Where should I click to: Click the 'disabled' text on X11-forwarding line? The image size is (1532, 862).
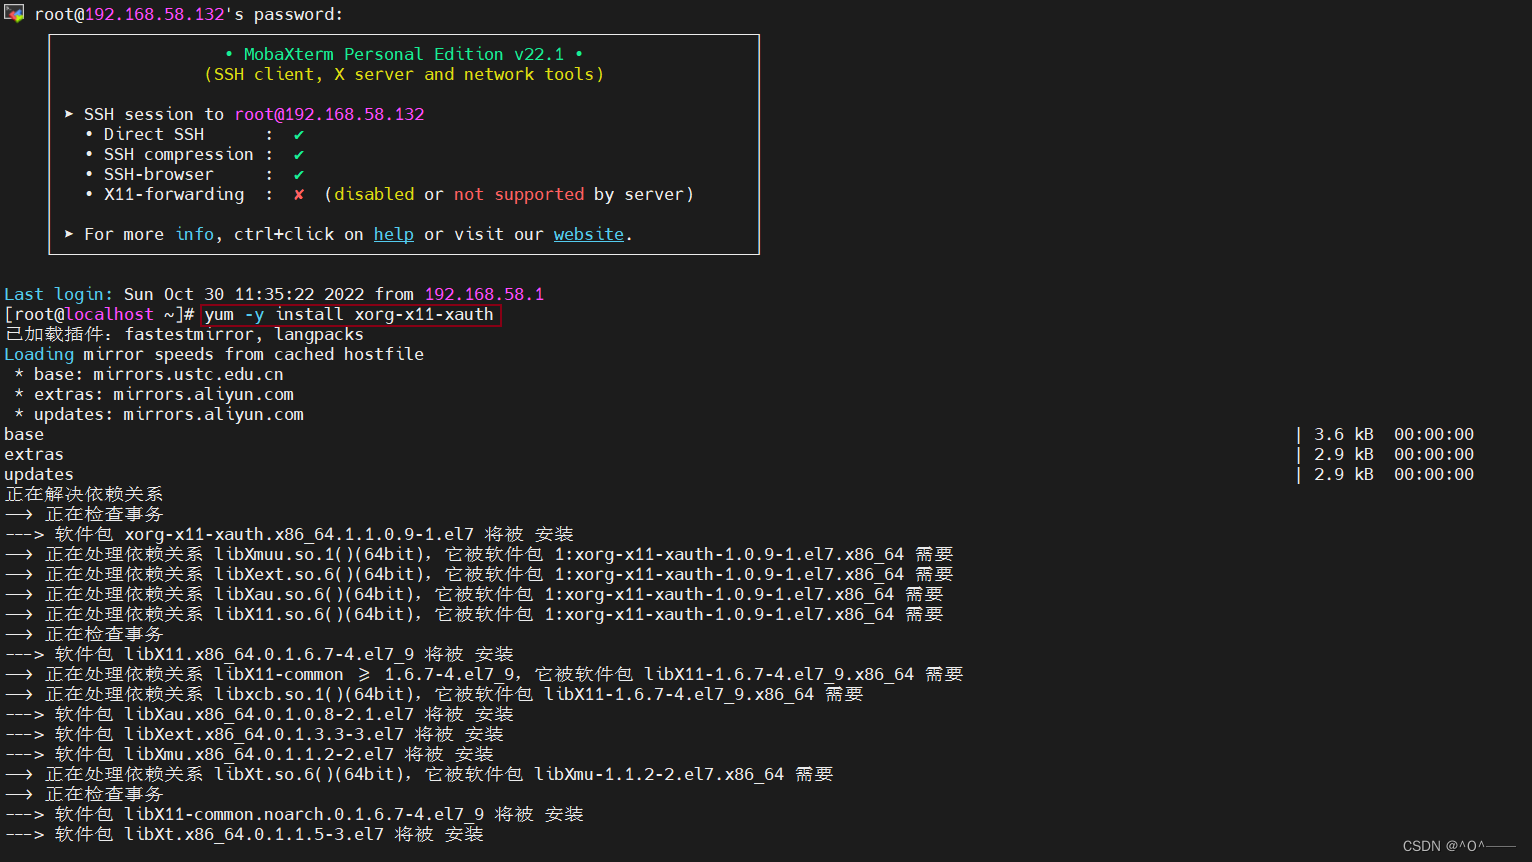[372, 193]
